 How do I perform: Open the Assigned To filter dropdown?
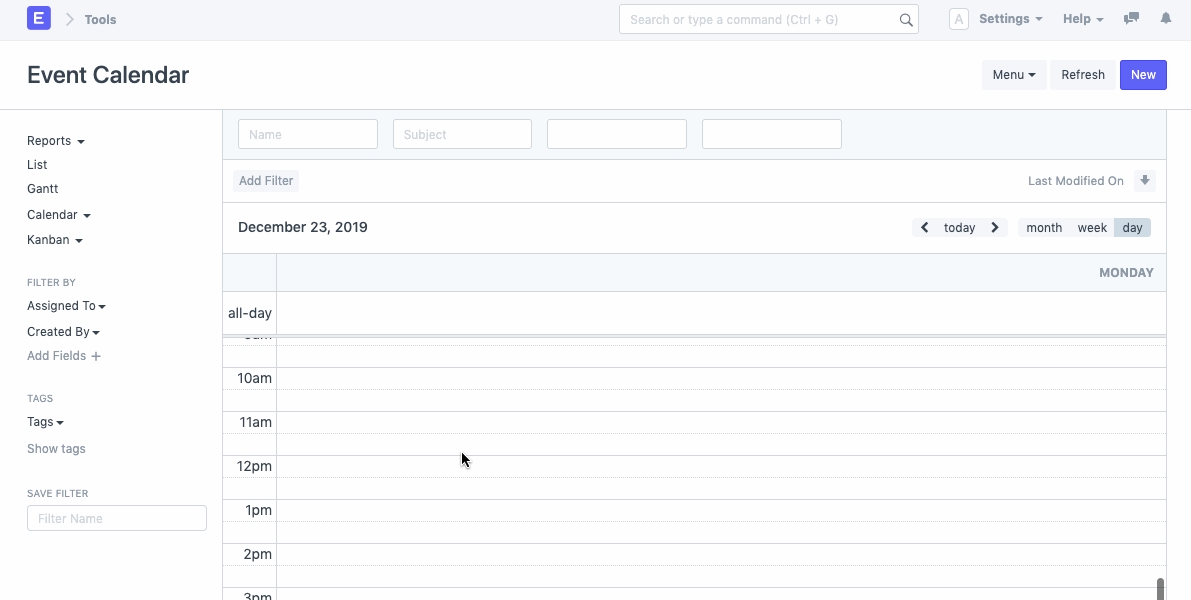click(66, 306)
